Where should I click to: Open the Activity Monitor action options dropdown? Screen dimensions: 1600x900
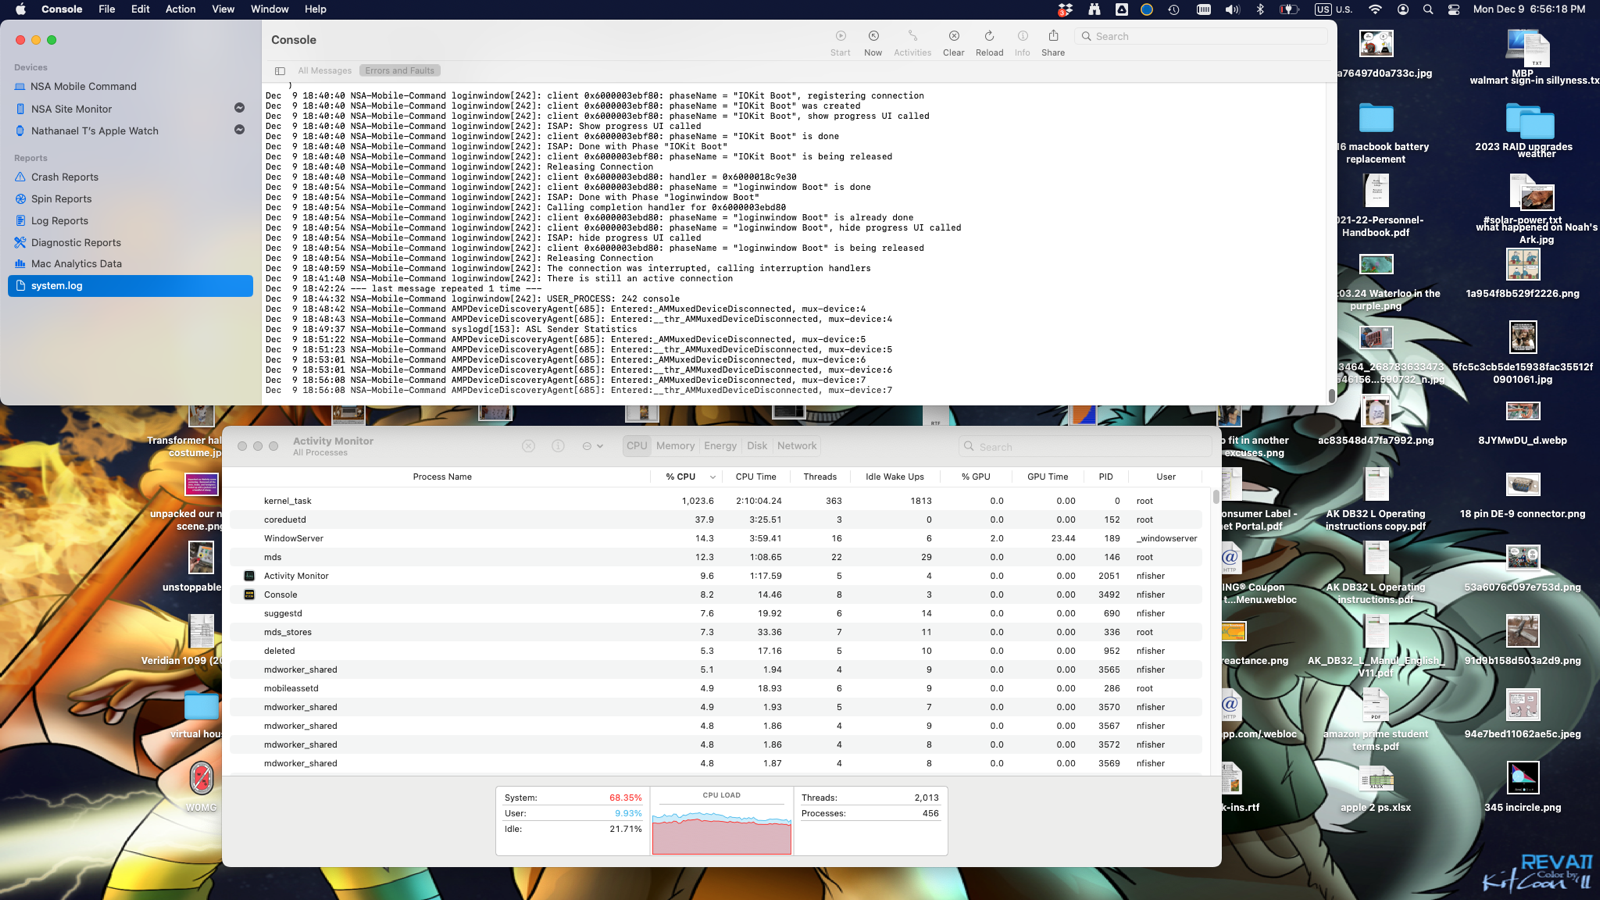592,446
